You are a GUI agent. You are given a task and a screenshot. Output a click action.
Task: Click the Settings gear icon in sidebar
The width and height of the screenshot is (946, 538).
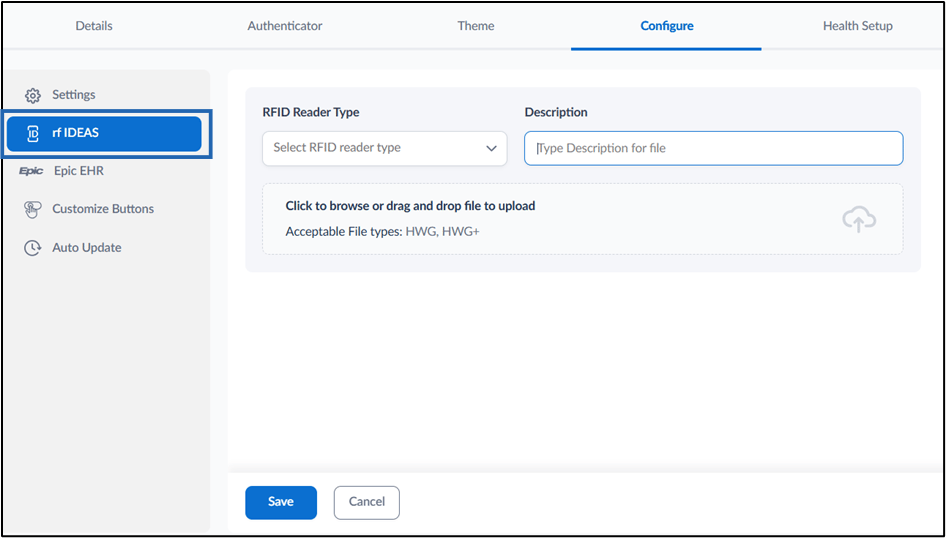[x=33, y=95]
